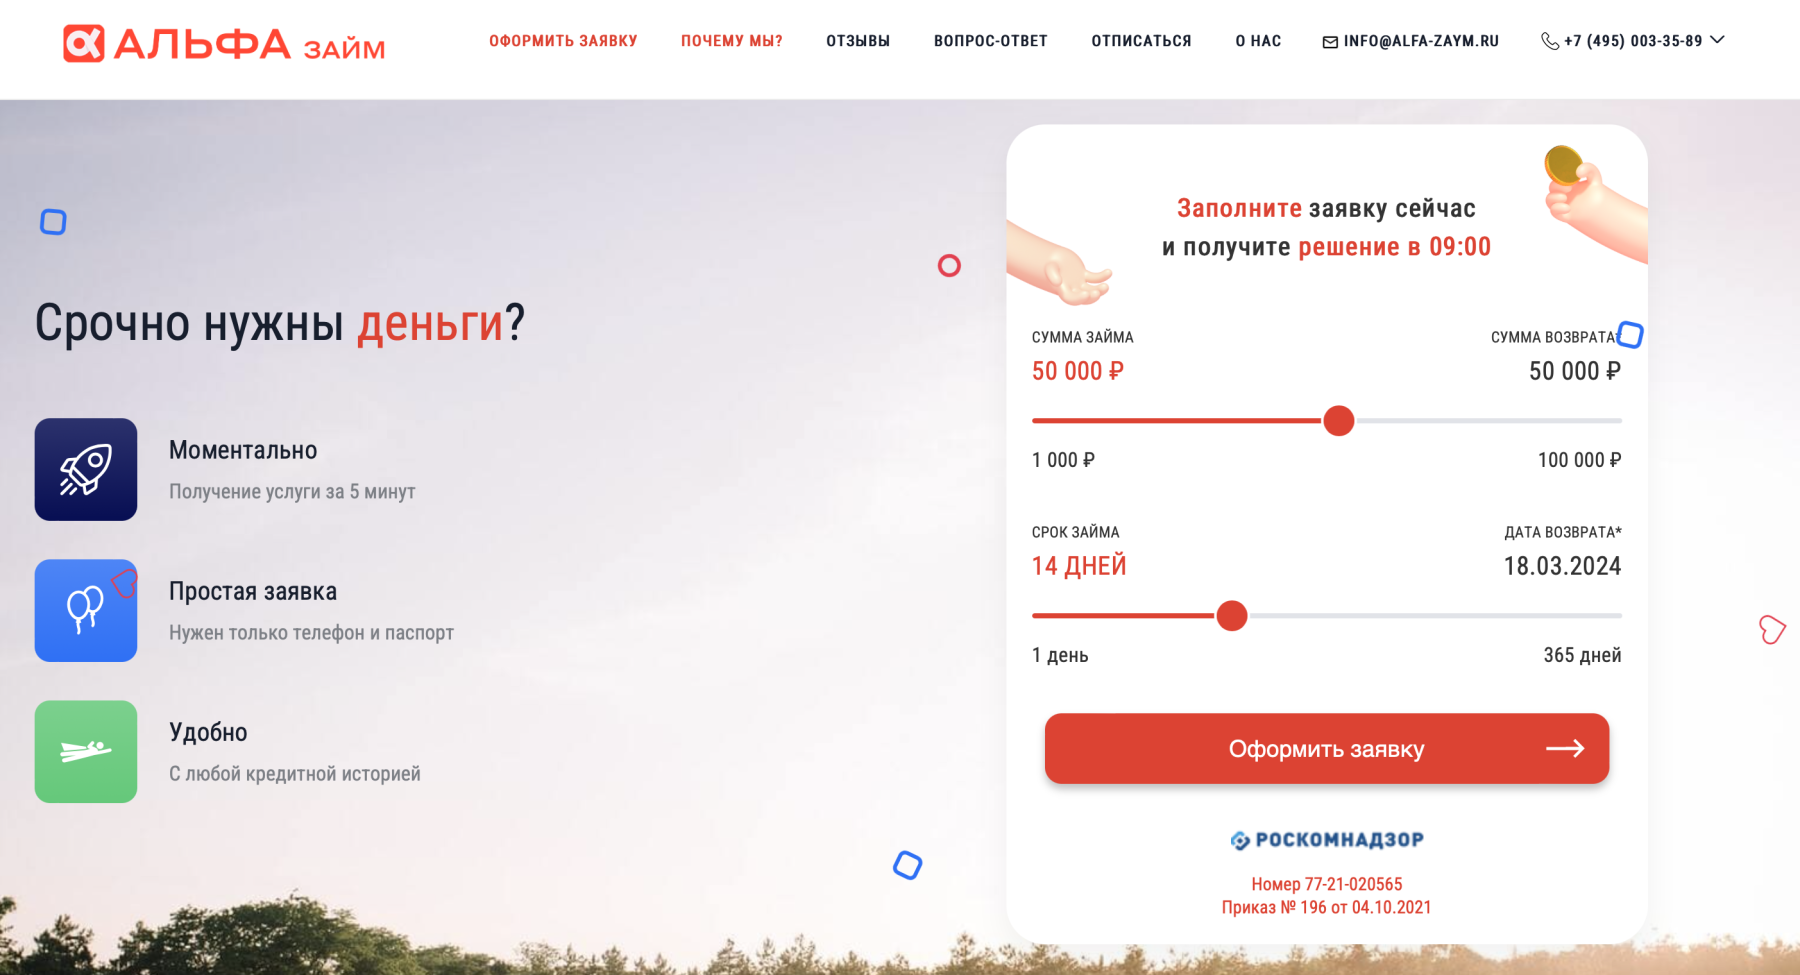Click the Альфа Займ logo
The height and width of the screenshot is (975, 1800).
click(x=224, y=43)
